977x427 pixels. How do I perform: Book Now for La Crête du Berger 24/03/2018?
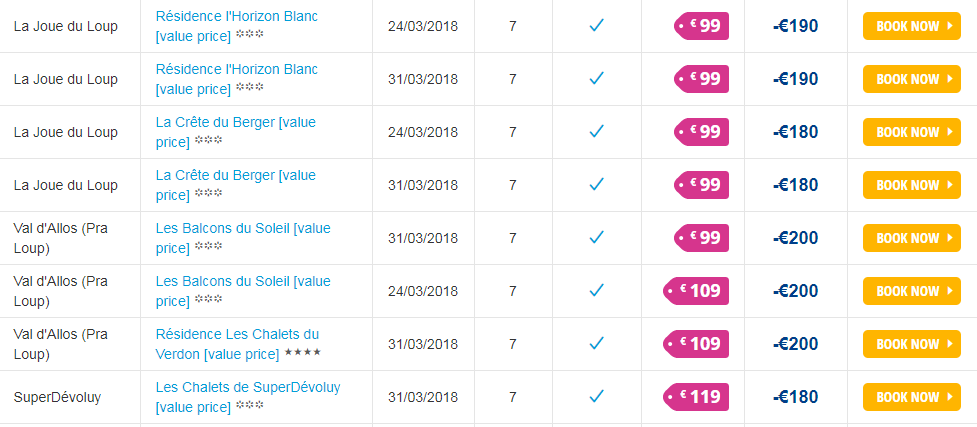point(912,132)
